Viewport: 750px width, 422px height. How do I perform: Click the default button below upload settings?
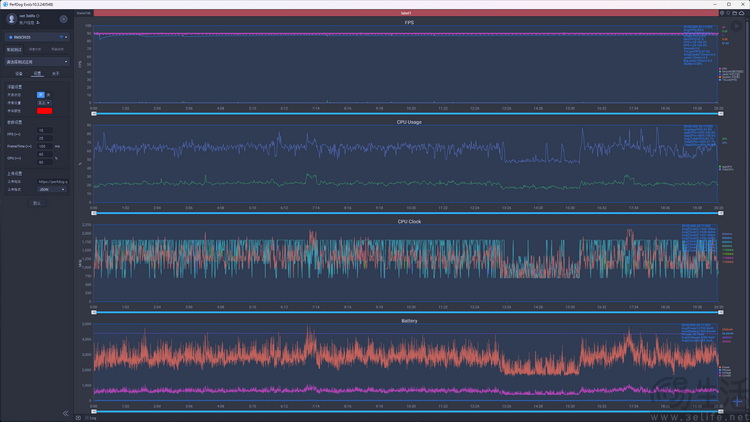pos(37,203)
